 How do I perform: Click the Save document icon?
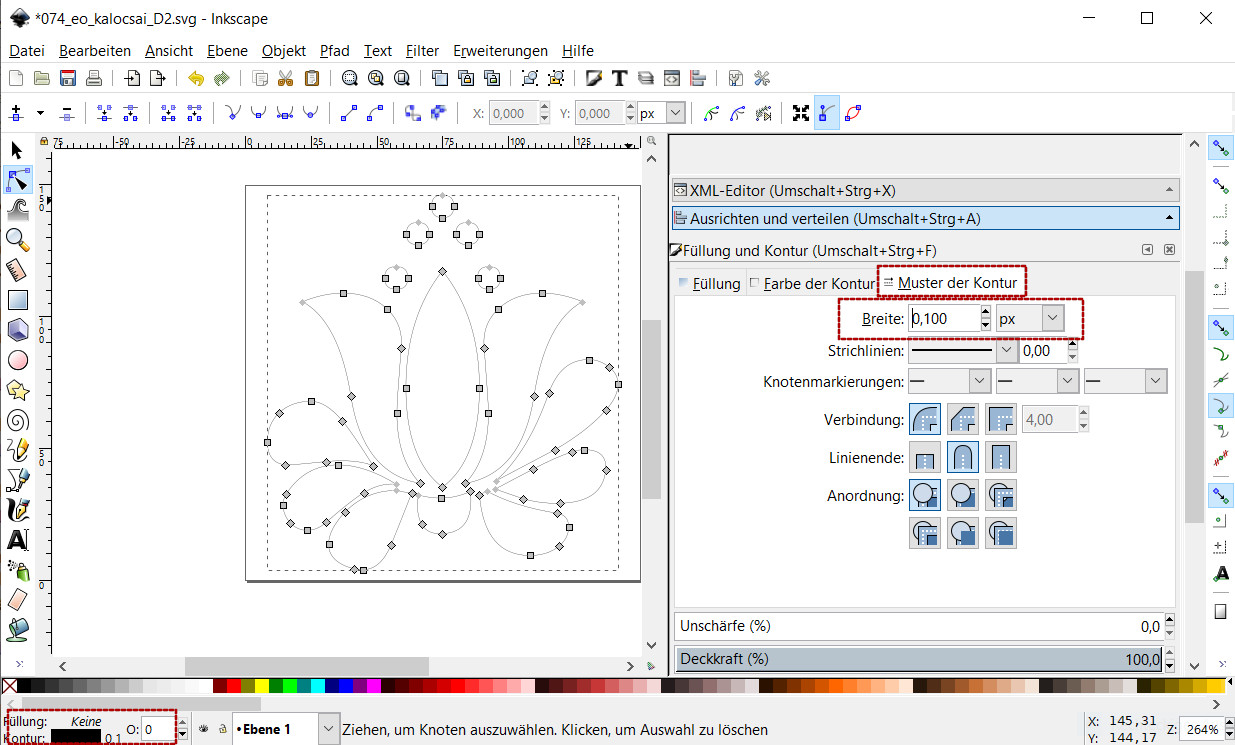point(68,78)
